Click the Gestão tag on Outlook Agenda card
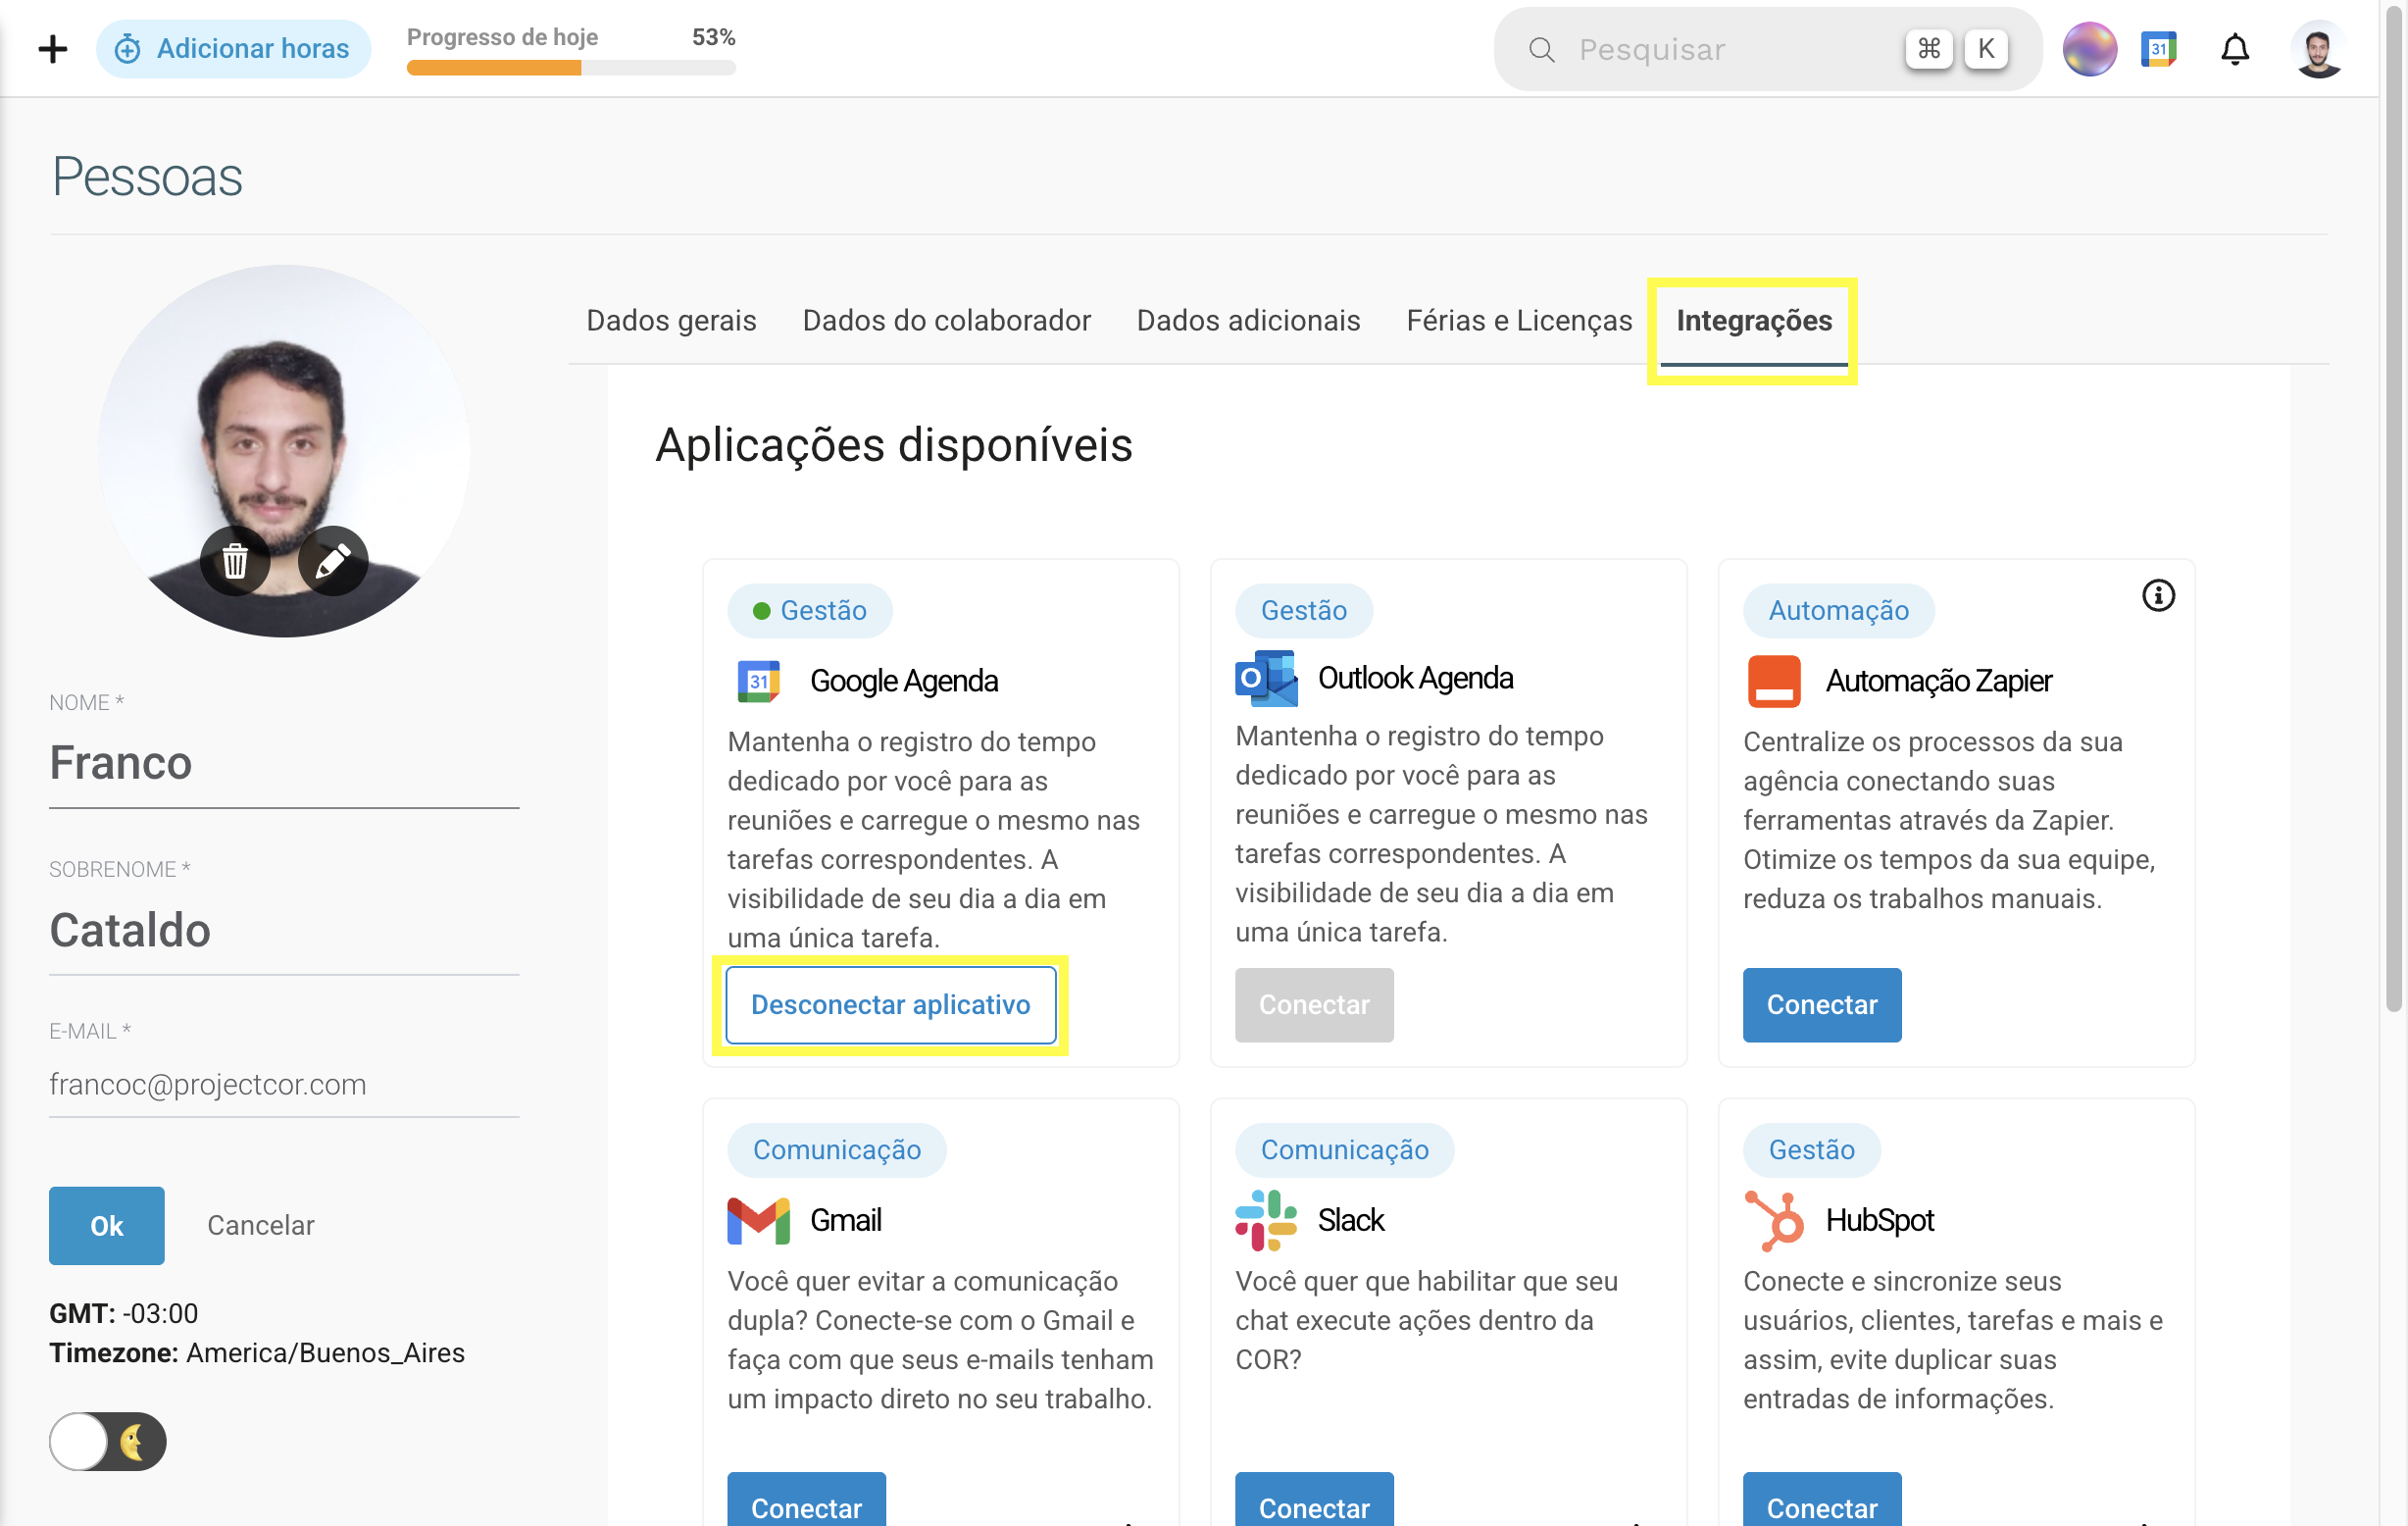The image size is (2408, 1526). pyautogui.click(x=1303, y=610)
